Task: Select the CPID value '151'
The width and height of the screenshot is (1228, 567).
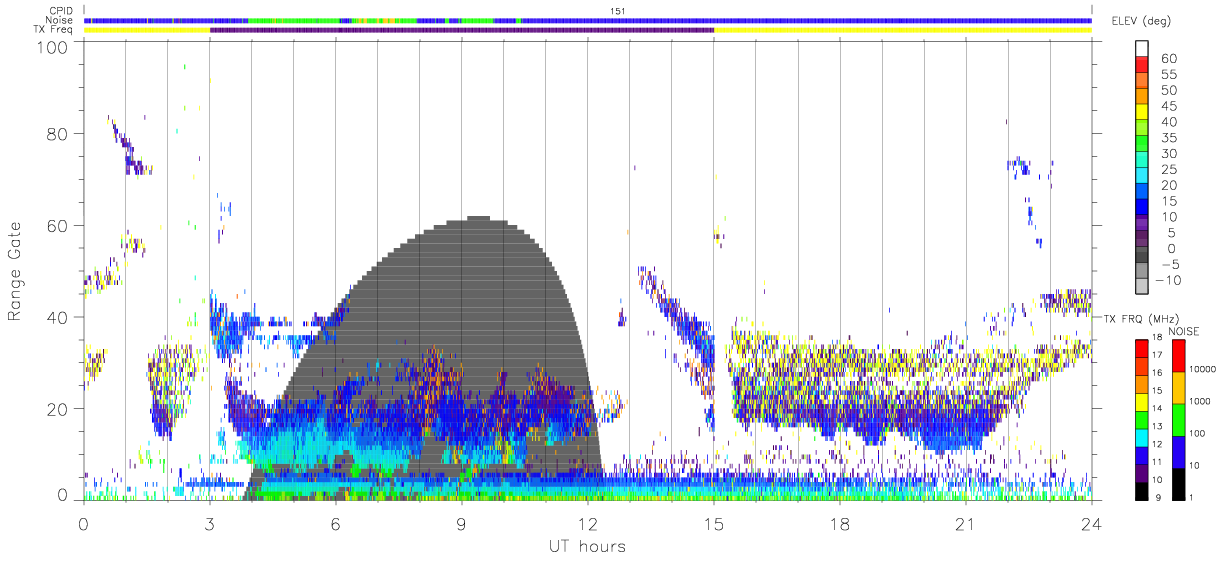Action: [617, 11]
